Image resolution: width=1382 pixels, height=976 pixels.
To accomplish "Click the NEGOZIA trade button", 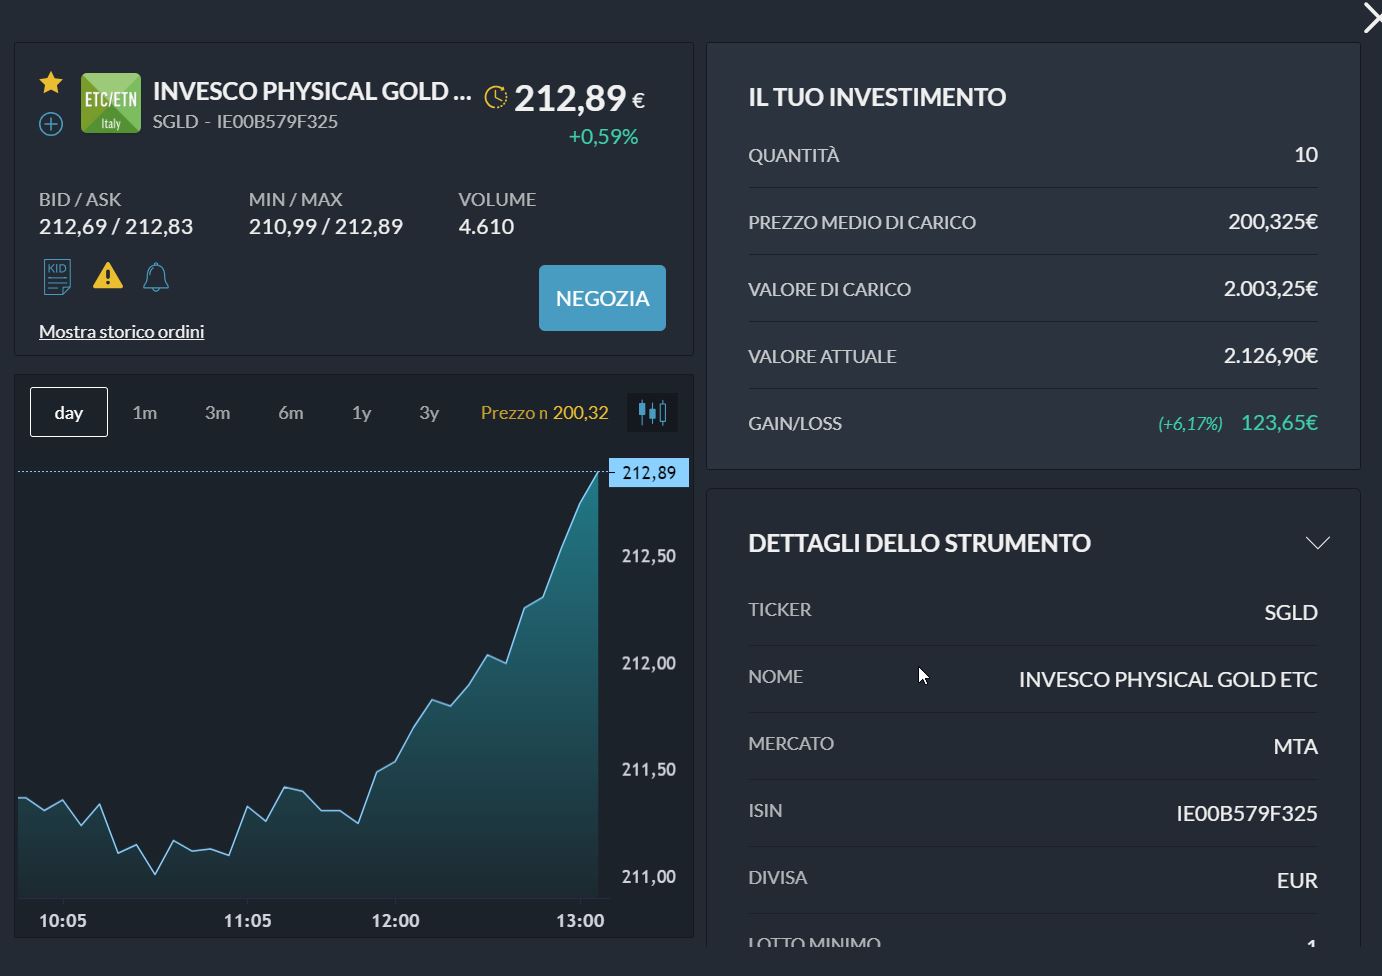I will [x=602, y=298].
